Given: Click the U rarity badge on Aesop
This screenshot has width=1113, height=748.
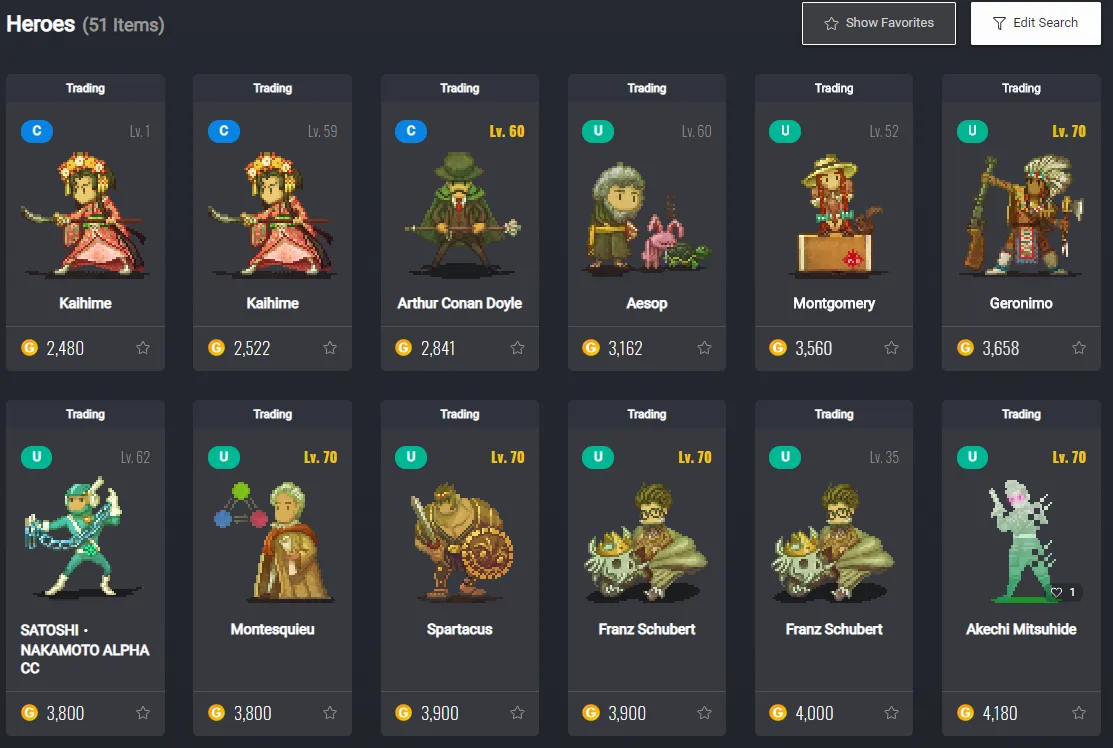Looking at the screenshot, I should click(x=598, y=131).
